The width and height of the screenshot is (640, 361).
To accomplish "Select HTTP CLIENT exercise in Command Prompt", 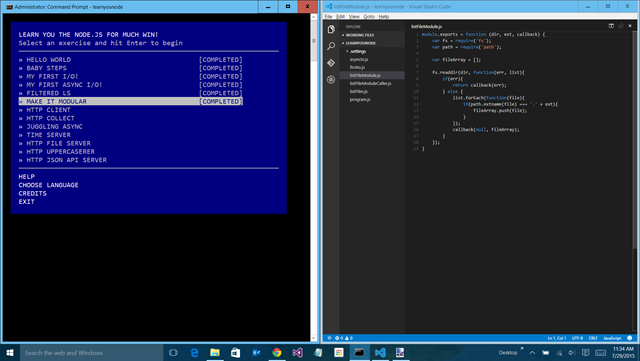I will (x=48, y=110).
